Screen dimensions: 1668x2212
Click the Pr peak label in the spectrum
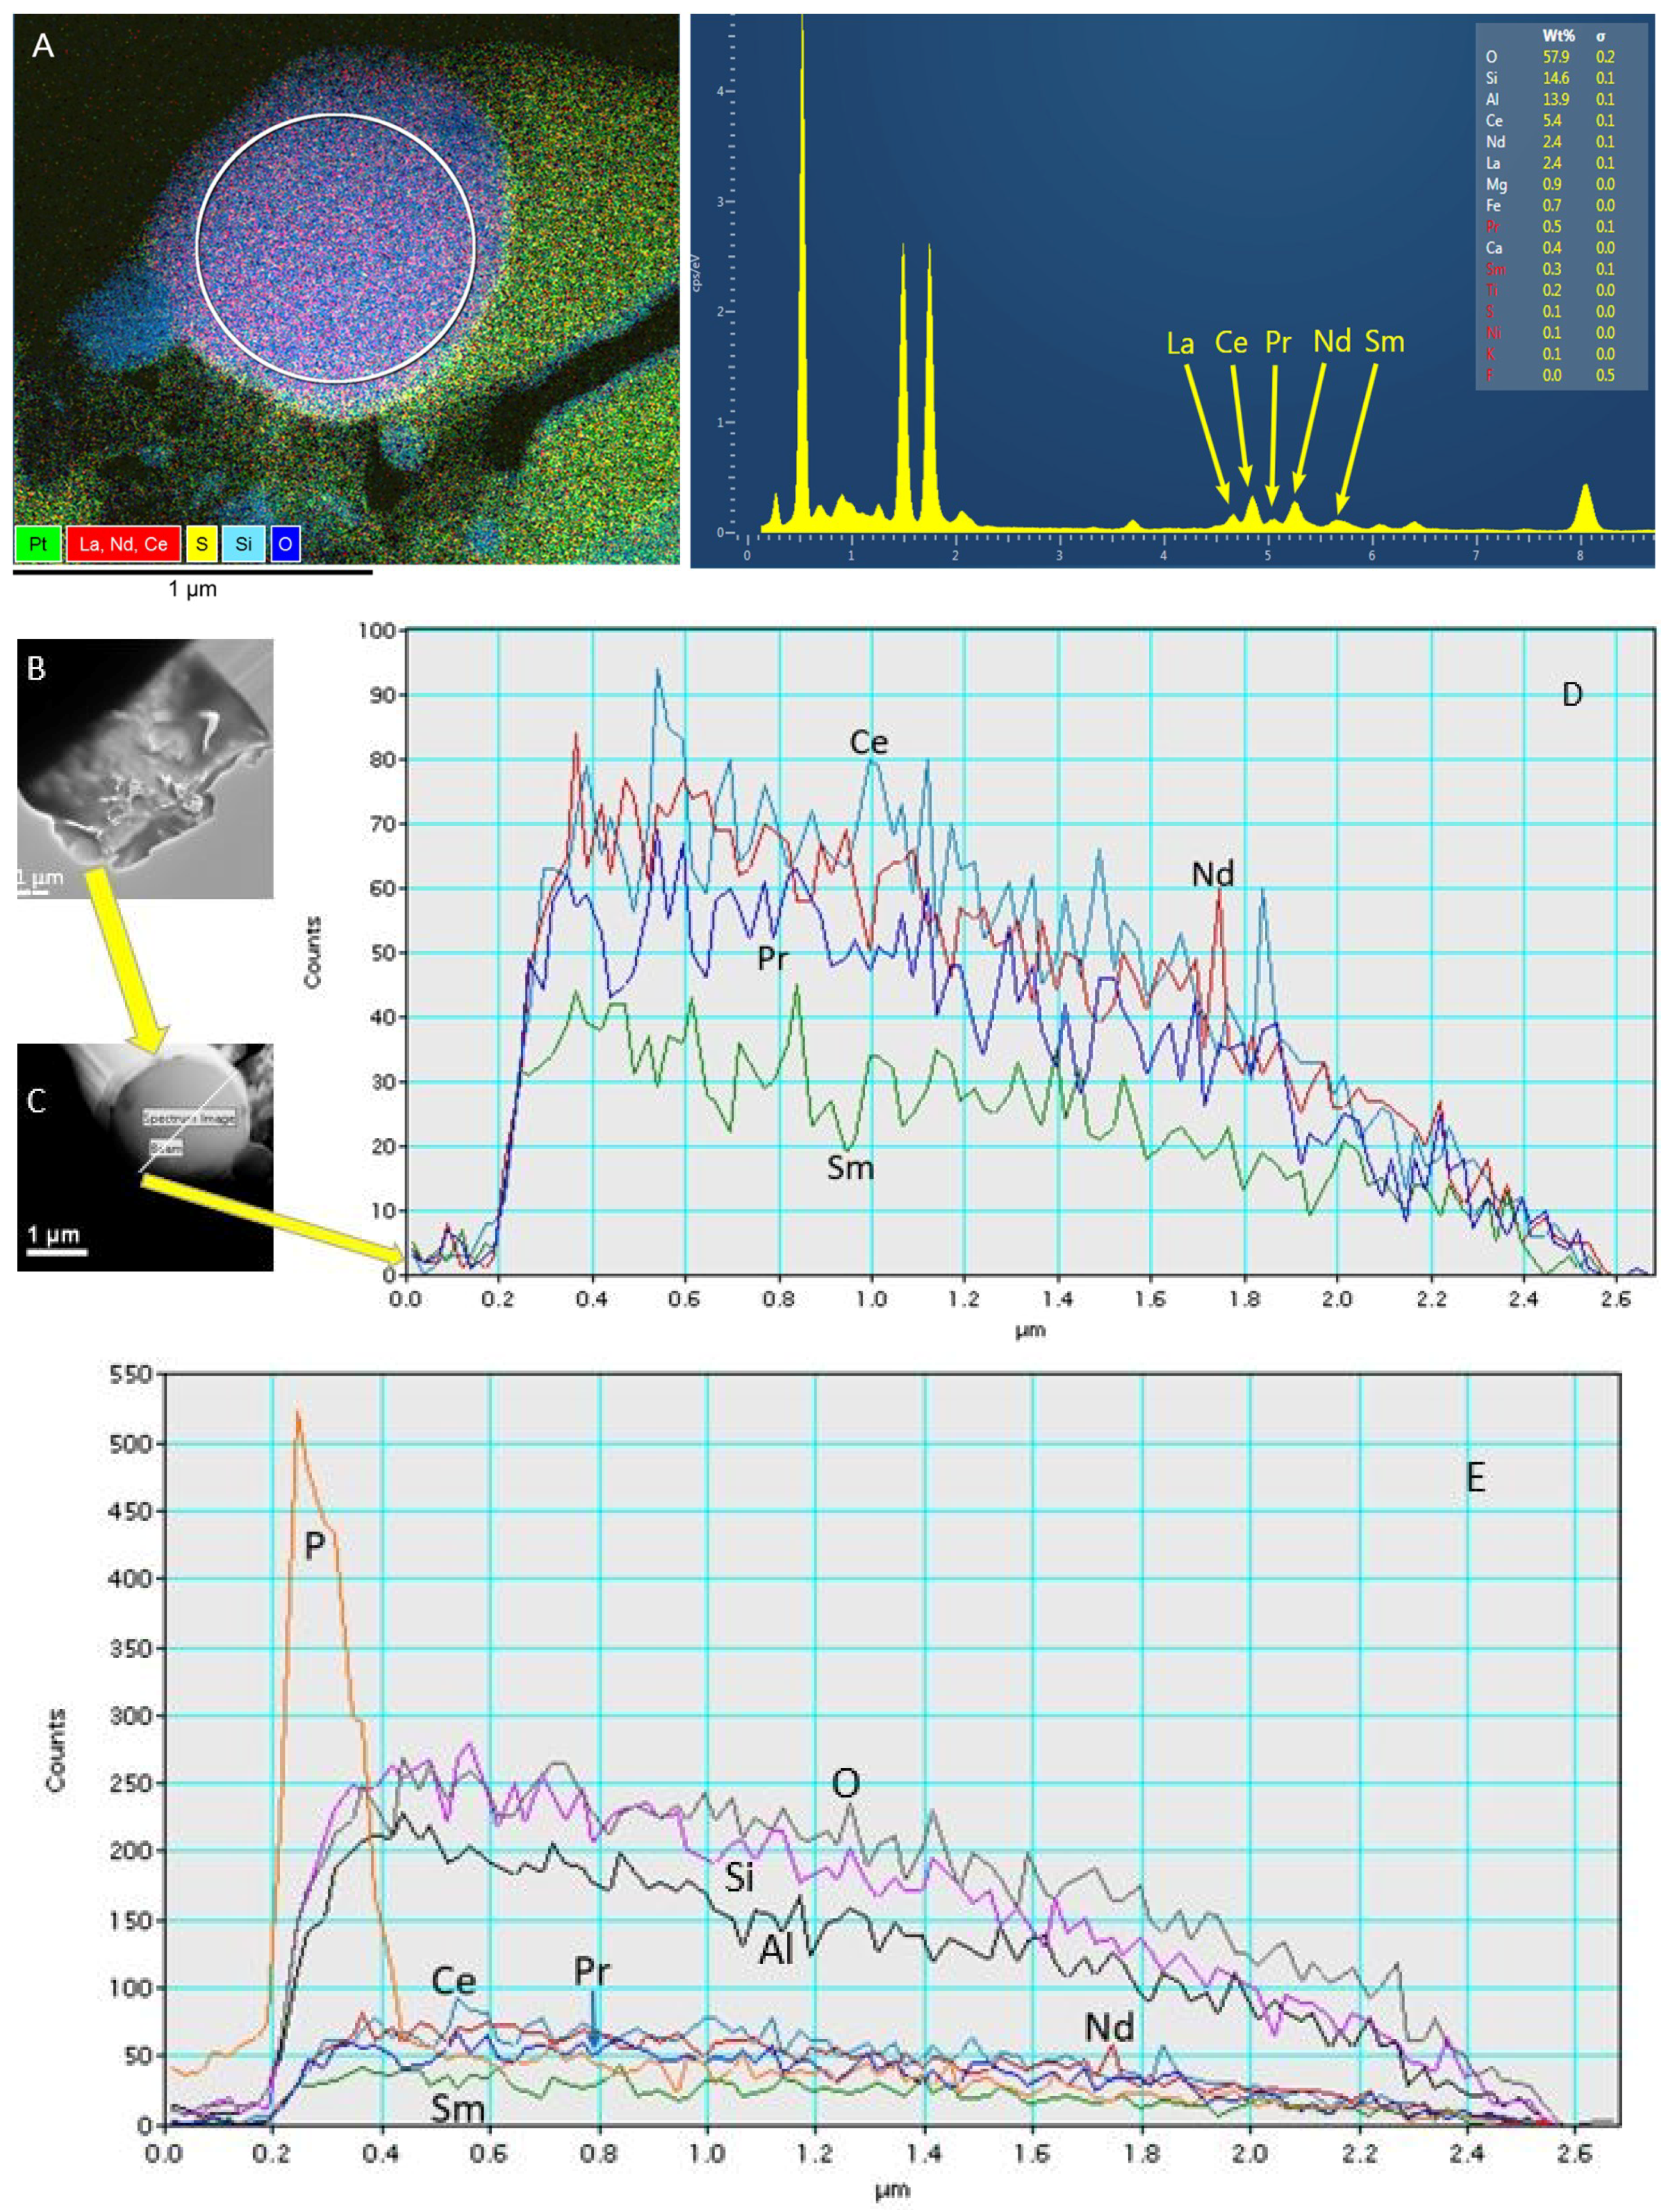click(x=1278, y=343)
